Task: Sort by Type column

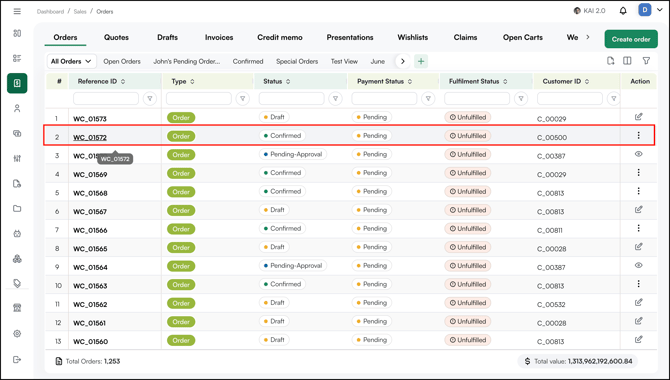Action: tap(192, 81)
